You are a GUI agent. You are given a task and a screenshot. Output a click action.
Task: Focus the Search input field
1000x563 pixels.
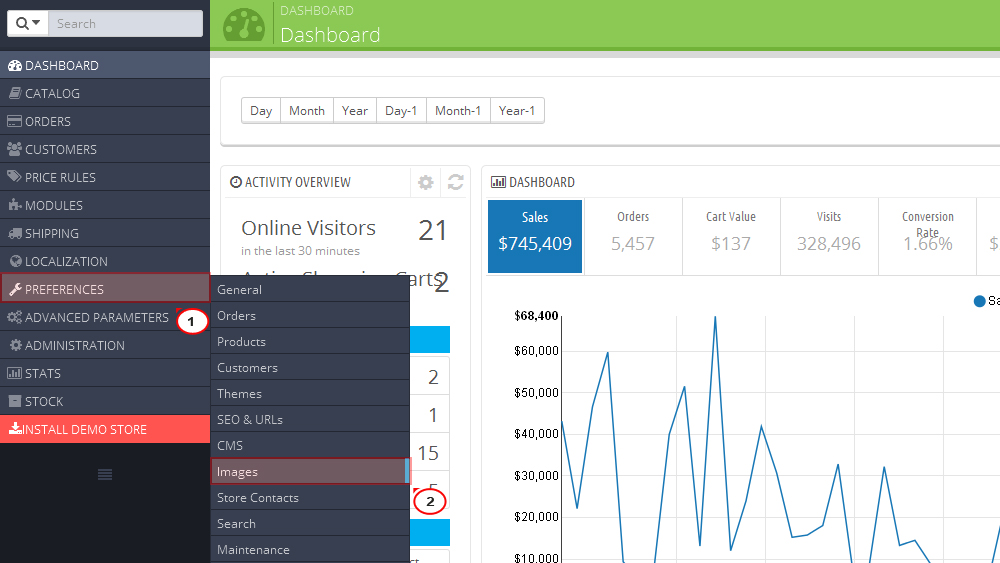click(x=126, y=24)
